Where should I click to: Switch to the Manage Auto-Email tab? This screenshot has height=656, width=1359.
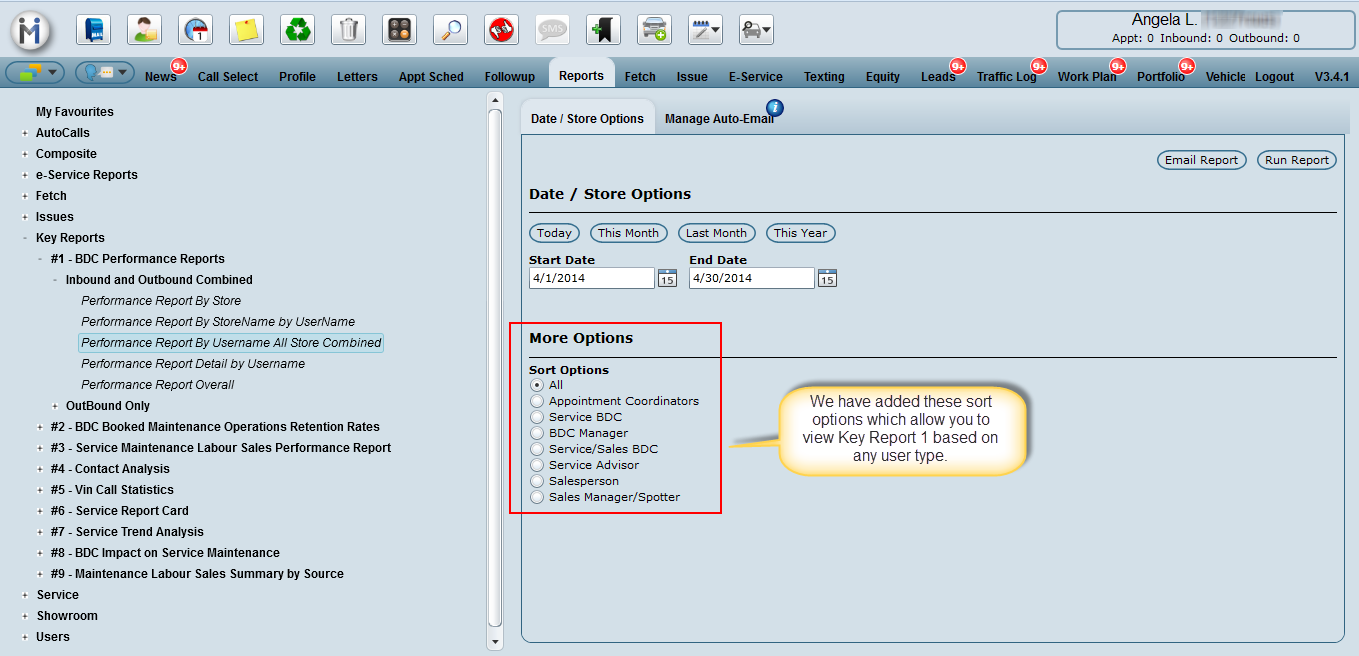[x=719, y=119]
